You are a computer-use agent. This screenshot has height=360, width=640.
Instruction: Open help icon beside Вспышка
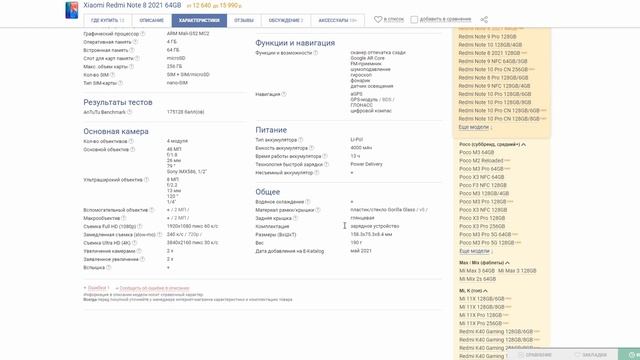108,267
